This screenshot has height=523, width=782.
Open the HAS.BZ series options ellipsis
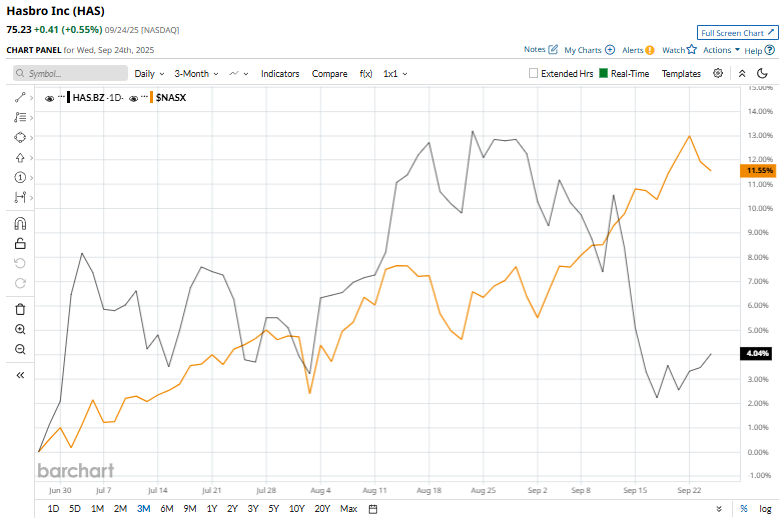click(x=61, y=96)
